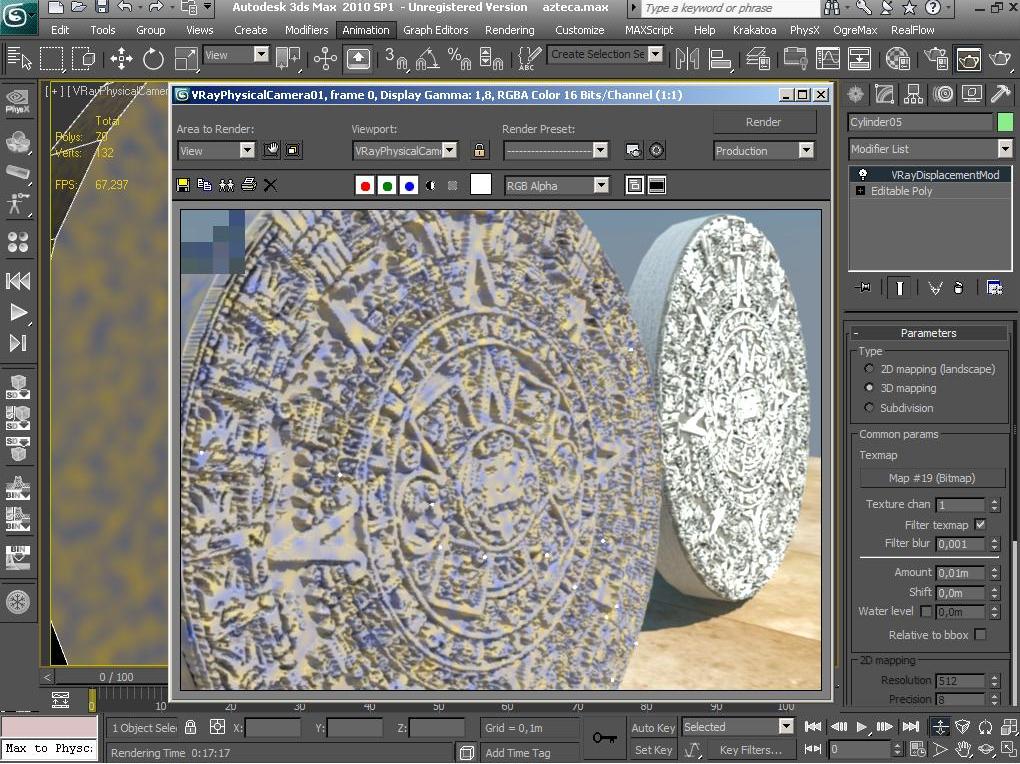Open the Animation menu

point(366,30)
